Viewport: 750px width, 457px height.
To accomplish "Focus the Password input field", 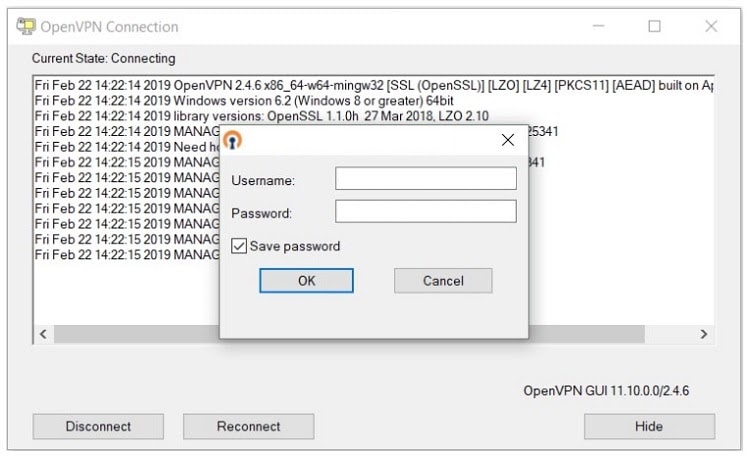I will pos(426,211).
